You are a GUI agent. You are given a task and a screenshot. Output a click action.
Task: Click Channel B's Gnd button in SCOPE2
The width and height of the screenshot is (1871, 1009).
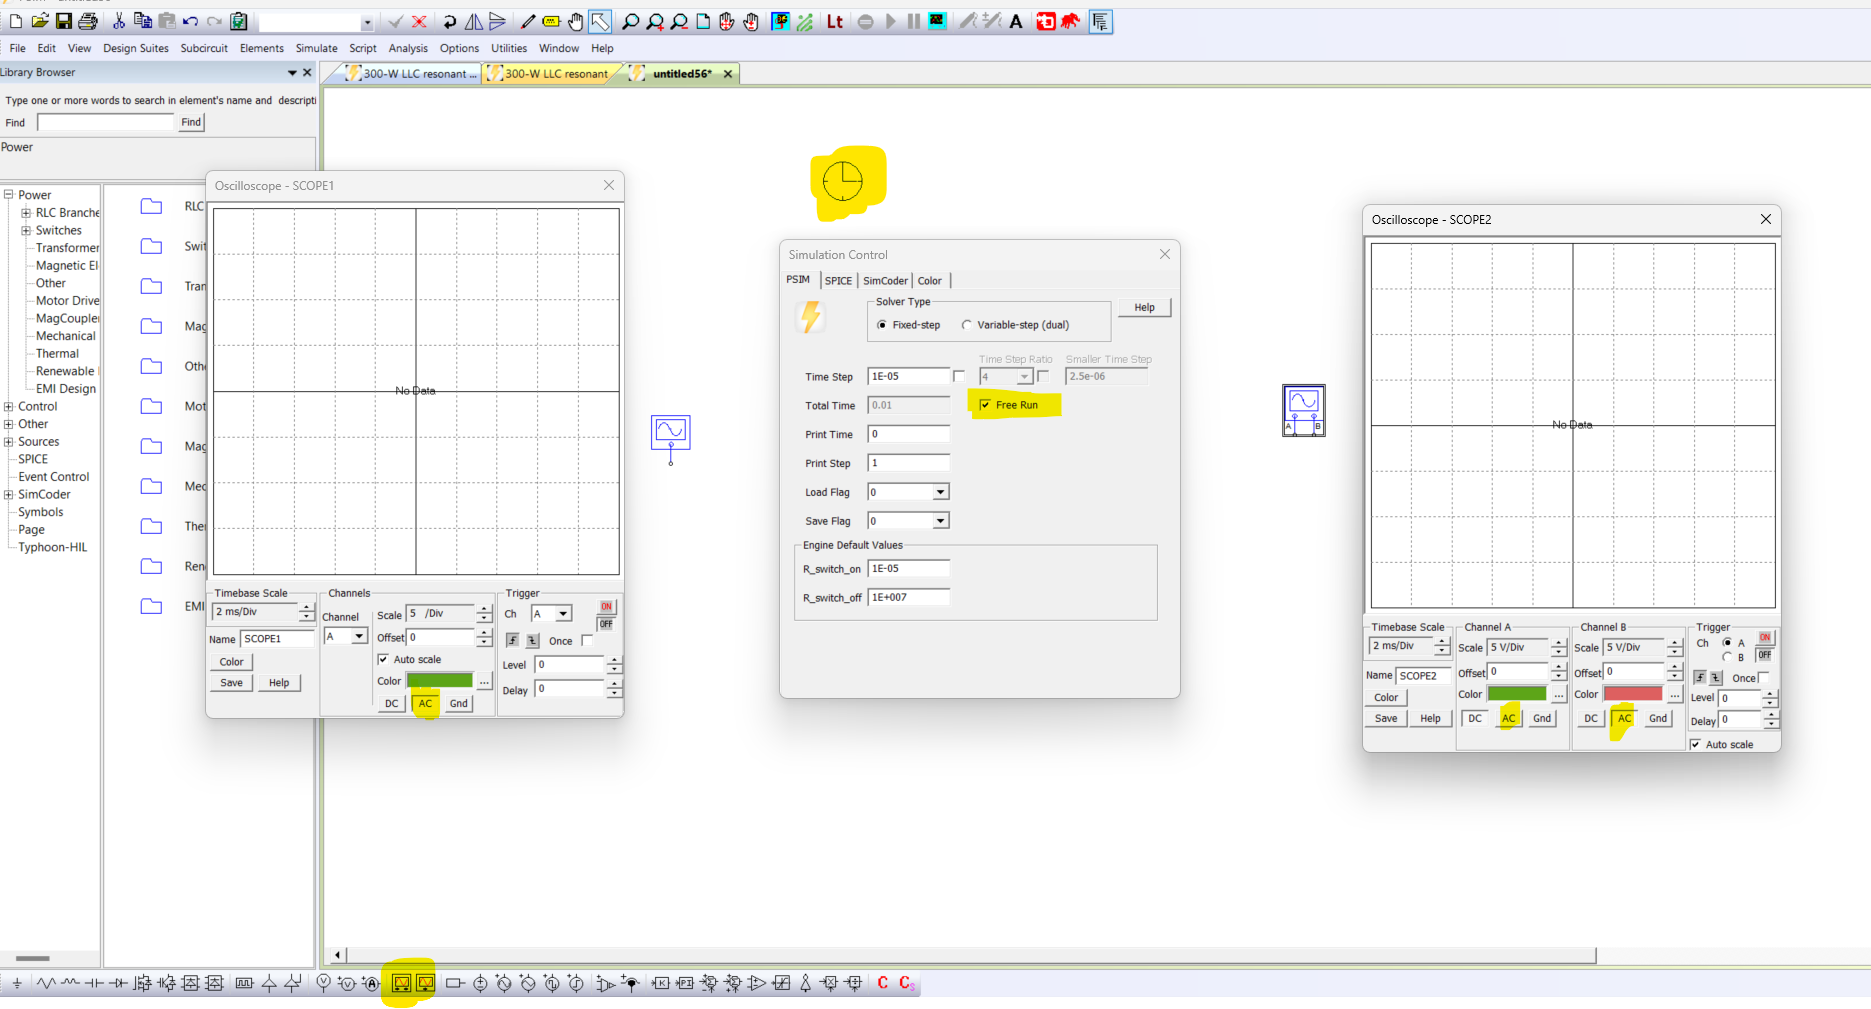(x=1657, y=719)
